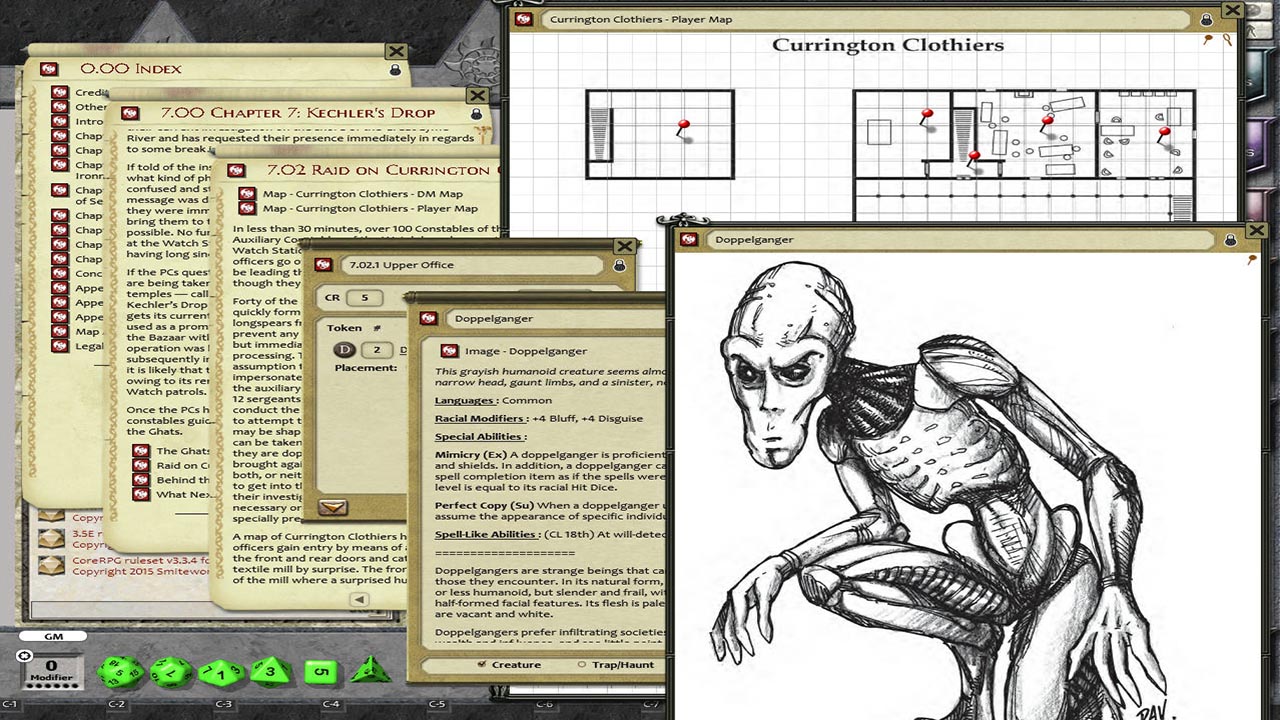Click the lock icon on Upper Office window

[619, 265]
